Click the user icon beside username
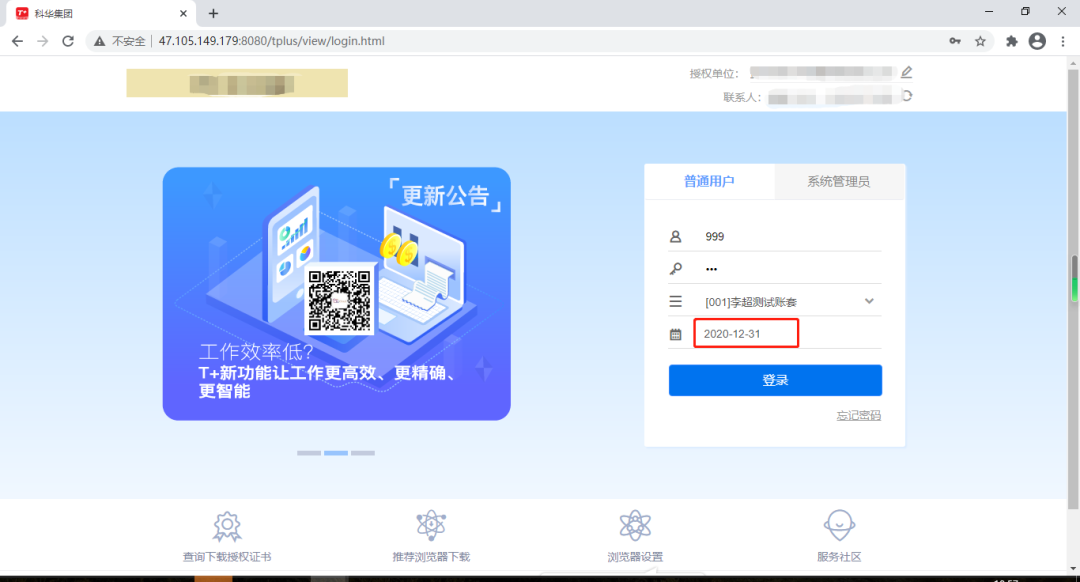The height and width of the screenshot is (582, 1080). click(676, 236)
